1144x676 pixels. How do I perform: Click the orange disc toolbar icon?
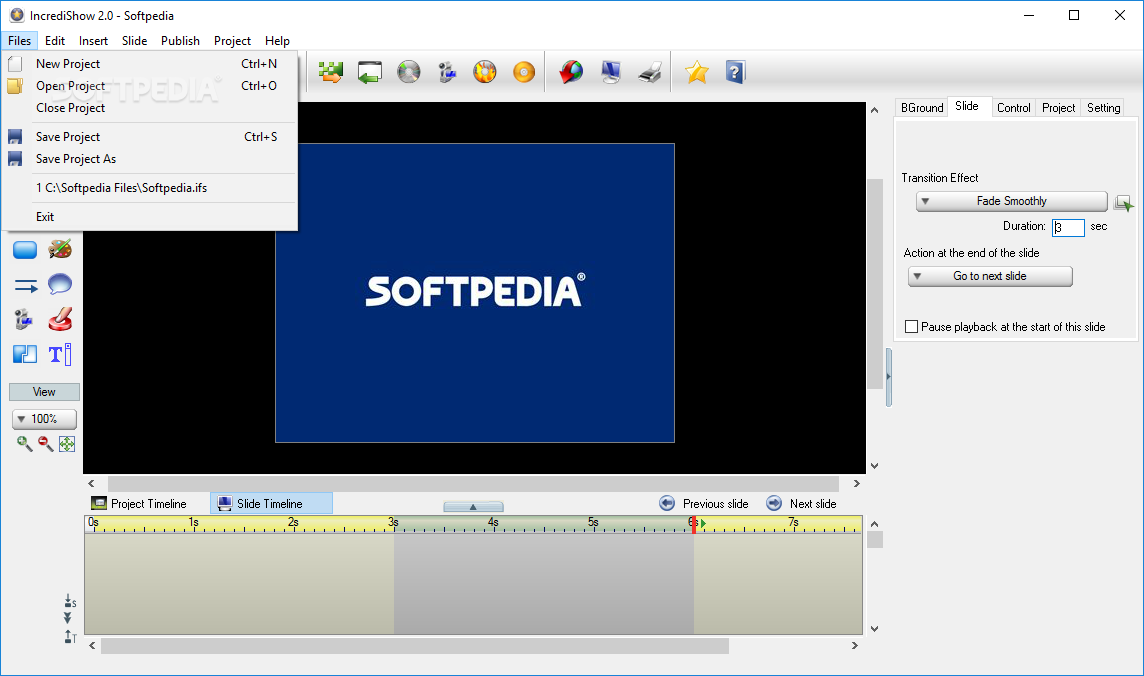point(524,72)
